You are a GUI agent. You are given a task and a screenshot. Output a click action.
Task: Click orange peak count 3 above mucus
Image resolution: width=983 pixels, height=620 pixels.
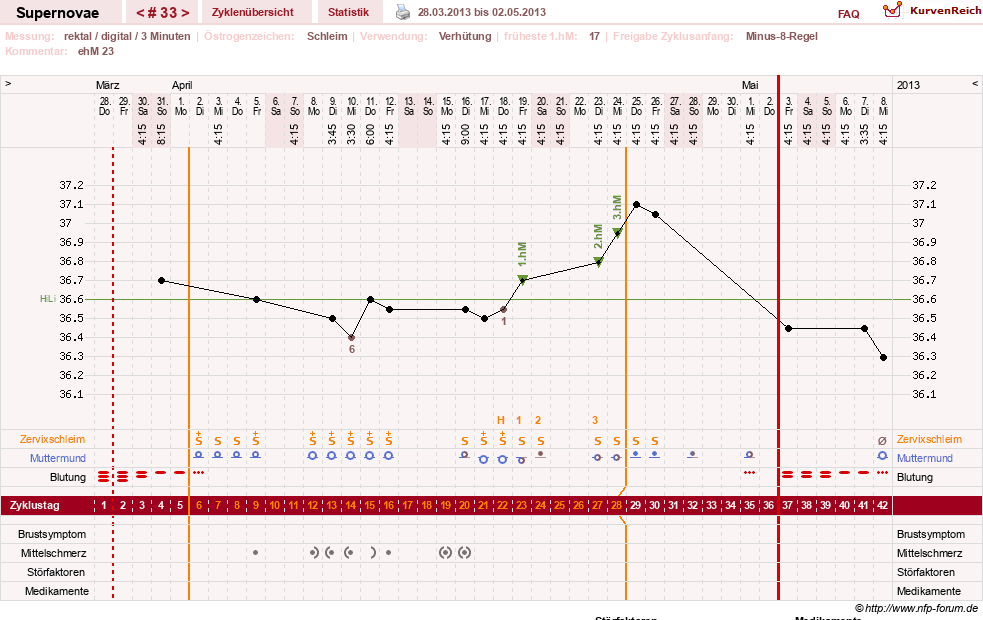click(x=595, y=420)
